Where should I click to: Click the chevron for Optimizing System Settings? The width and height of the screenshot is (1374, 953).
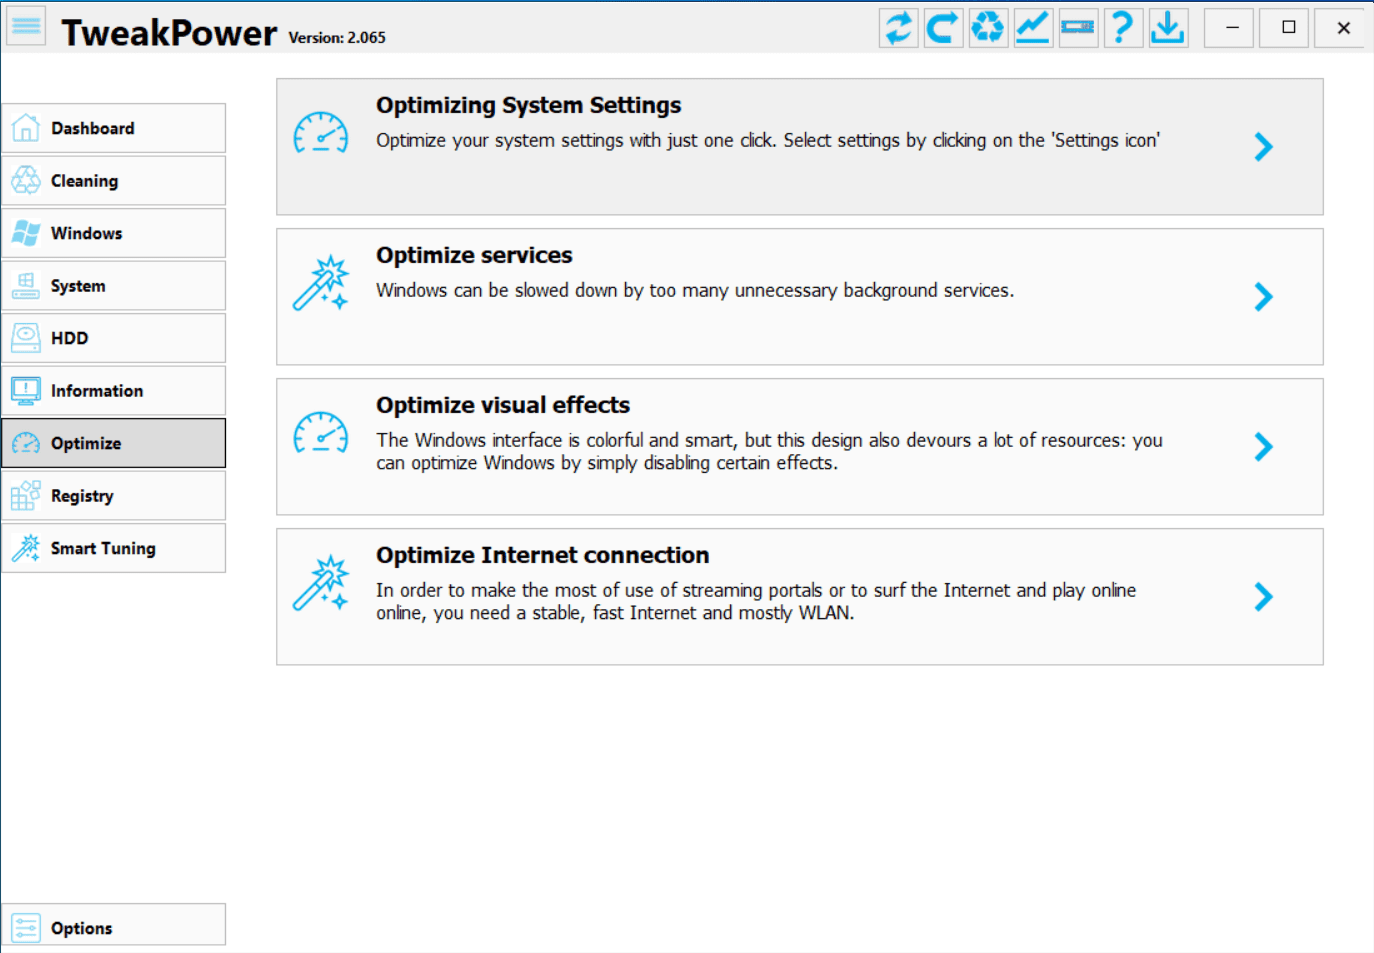[1264, 147]
